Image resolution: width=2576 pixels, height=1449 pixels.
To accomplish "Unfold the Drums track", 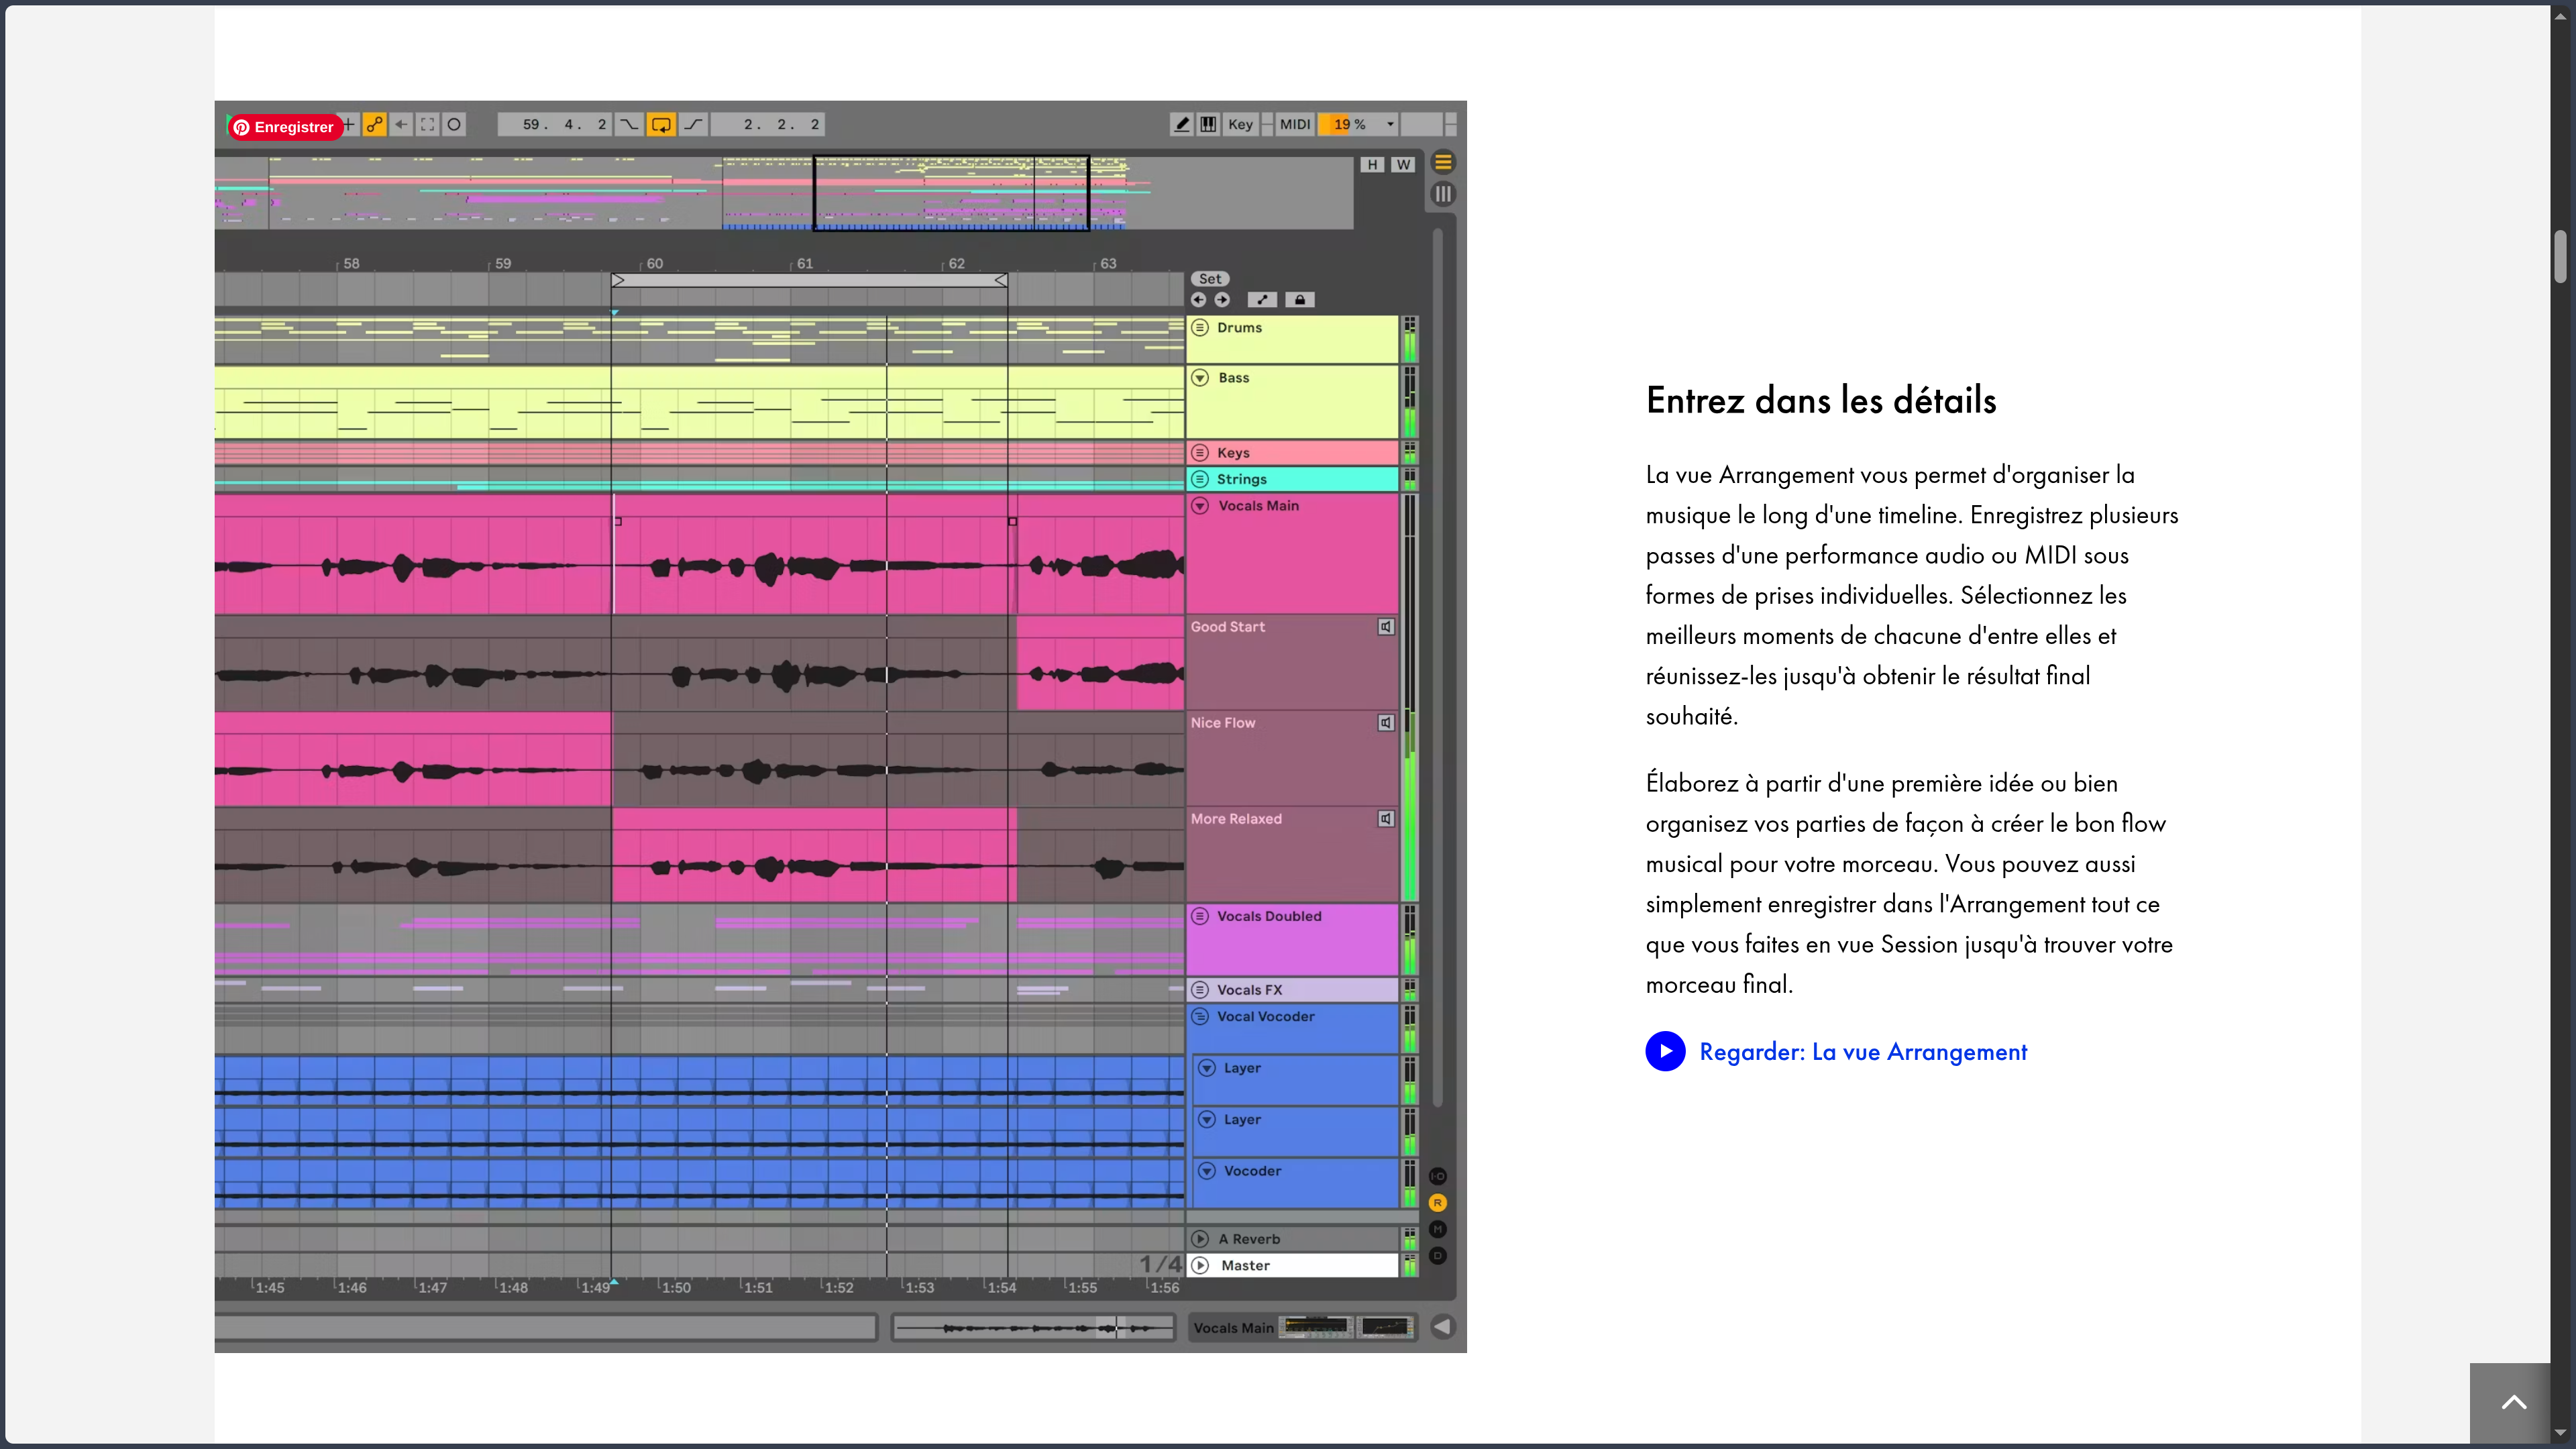I will click(1200, 328).
